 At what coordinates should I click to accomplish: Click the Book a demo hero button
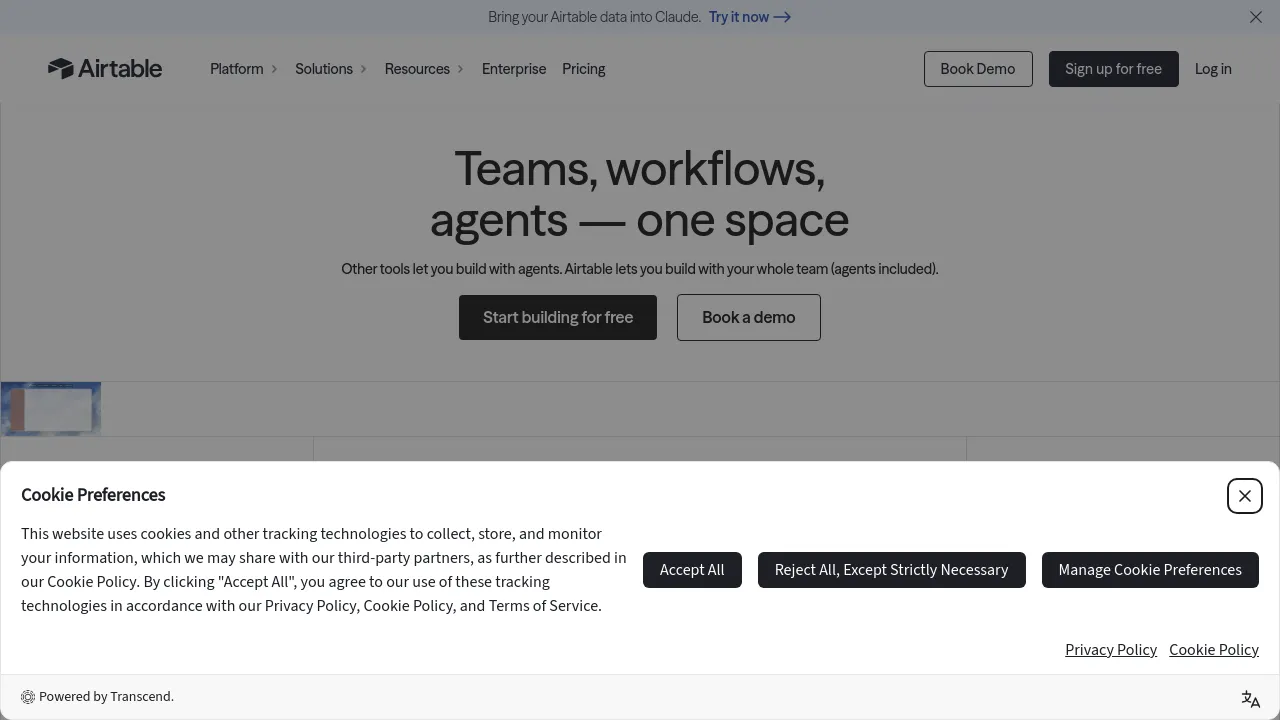(x=749, y=317)
